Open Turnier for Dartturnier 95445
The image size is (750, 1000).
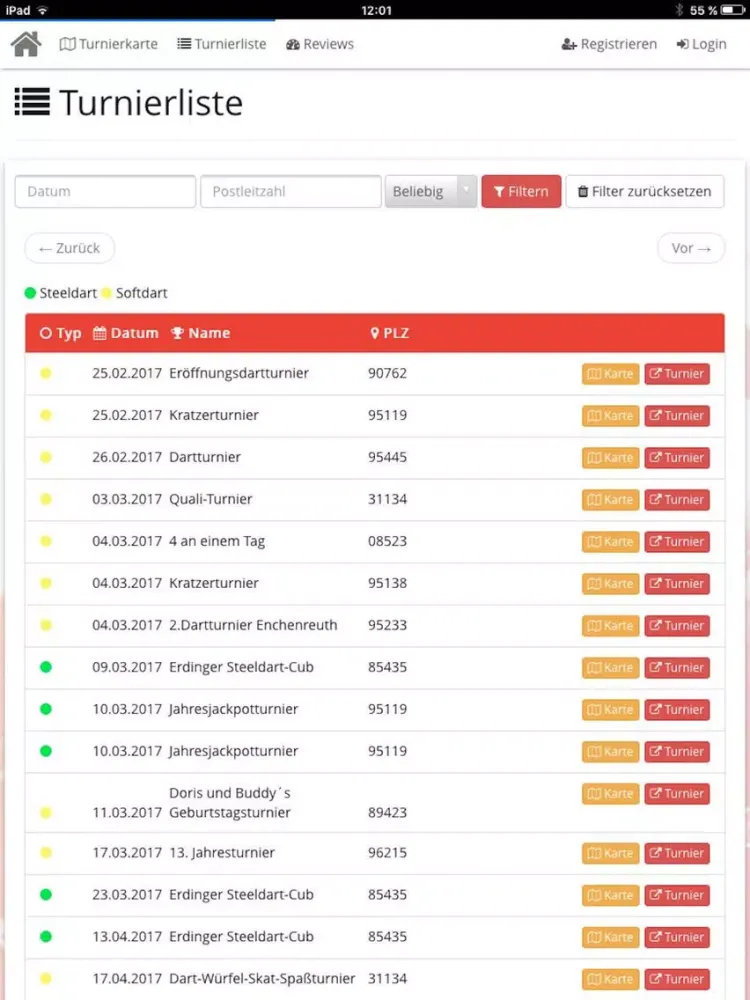pyautogui.click(x=677, y=458)
